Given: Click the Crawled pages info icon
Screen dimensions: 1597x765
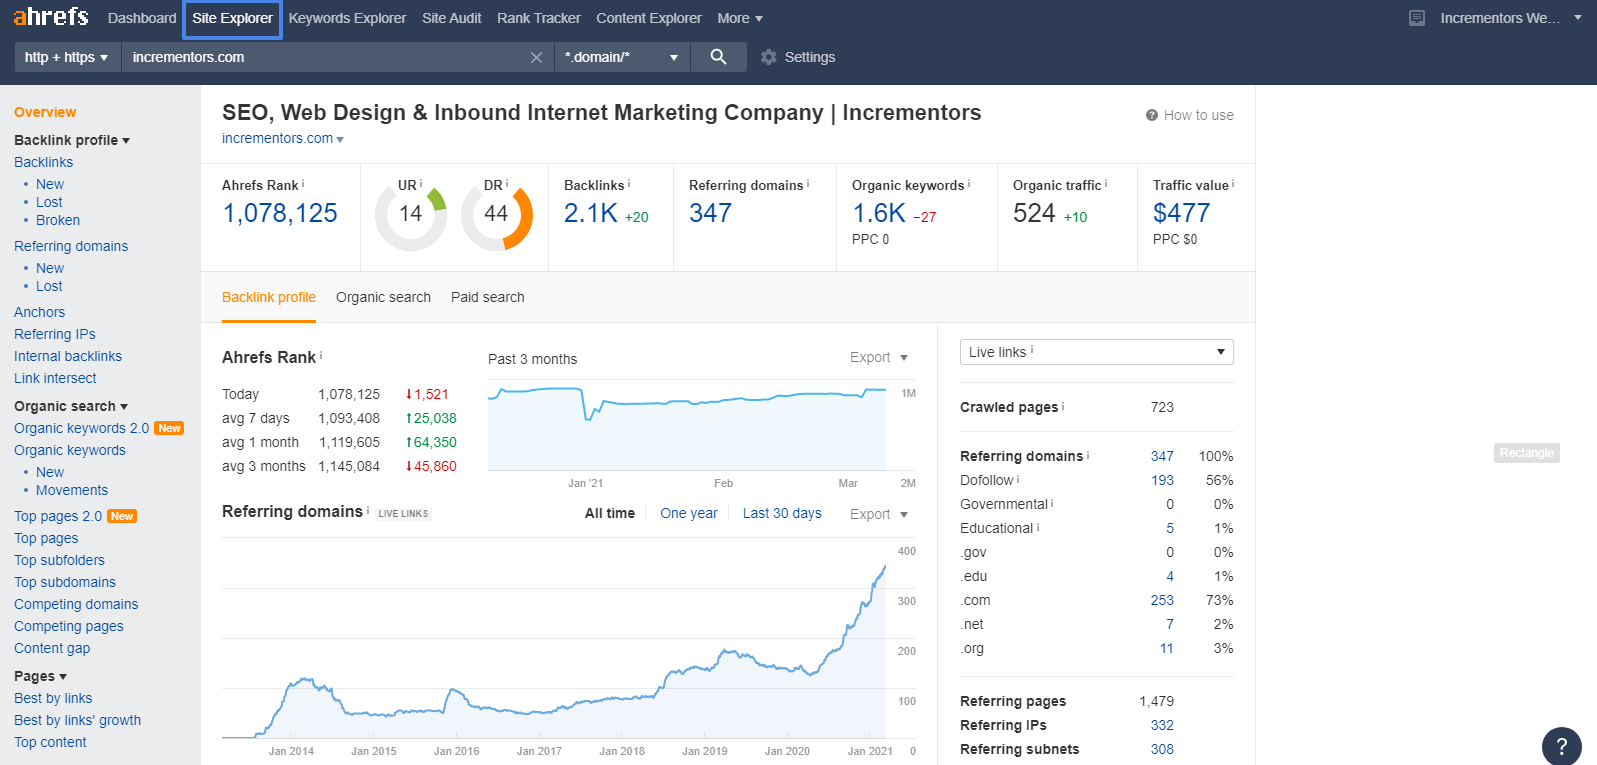Looking at the screenshot, I should point(1063,406).
